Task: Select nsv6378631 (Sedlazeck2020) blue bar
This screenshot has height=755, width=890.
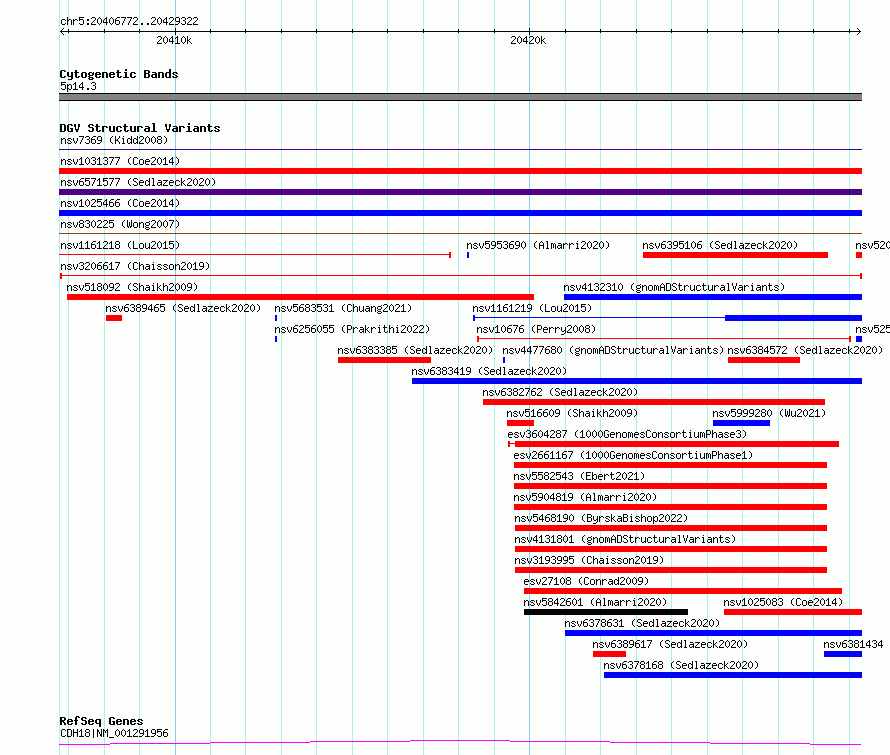Action: click(713, 633)
